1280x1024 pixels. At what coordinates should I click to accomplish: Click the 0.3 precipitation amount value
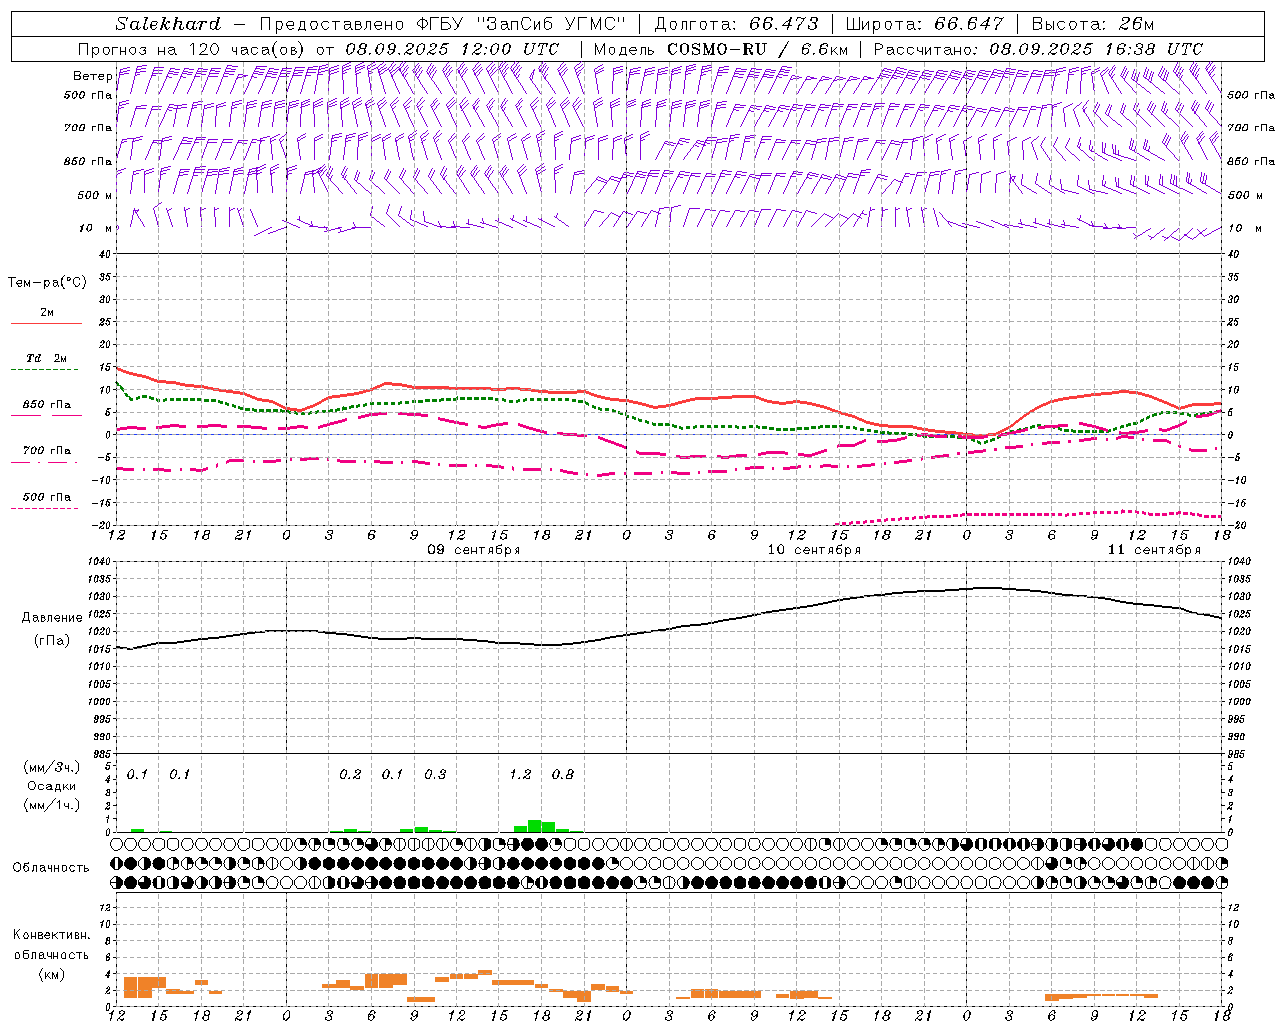pos(435,775)
